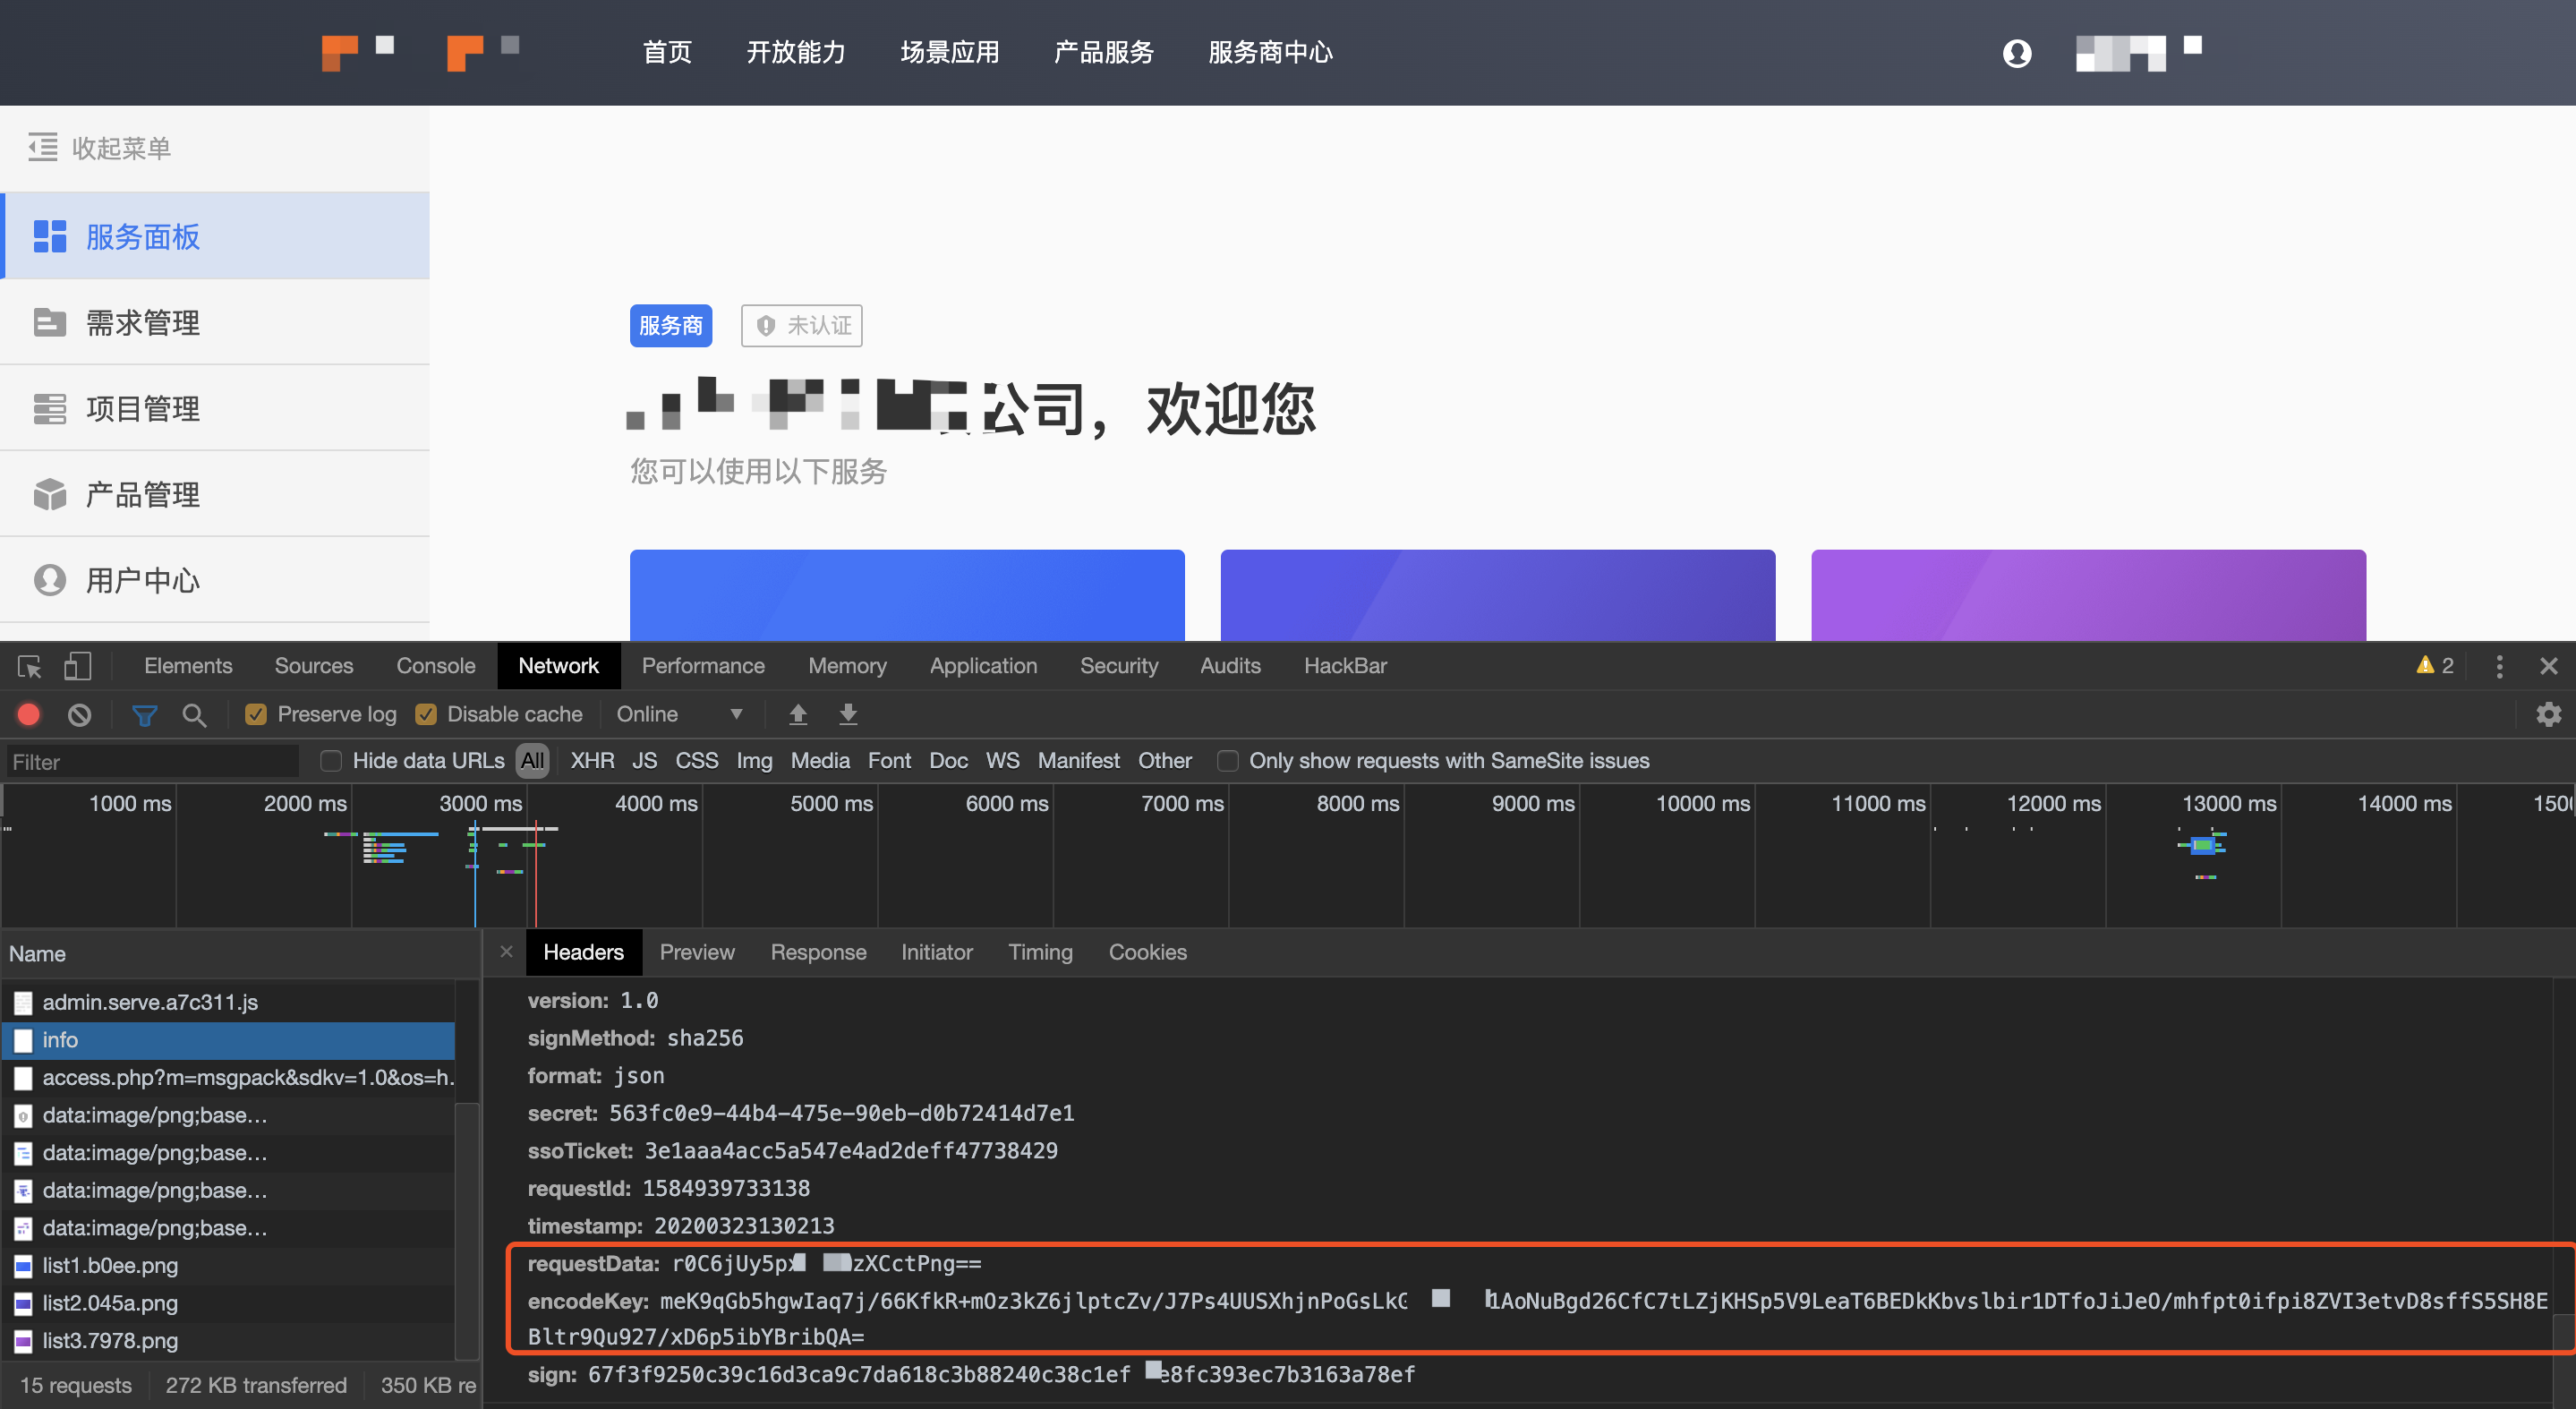This screenshot has width=2576, height=1409.
Task: Open network settings gear icon
Action: 2548,714
